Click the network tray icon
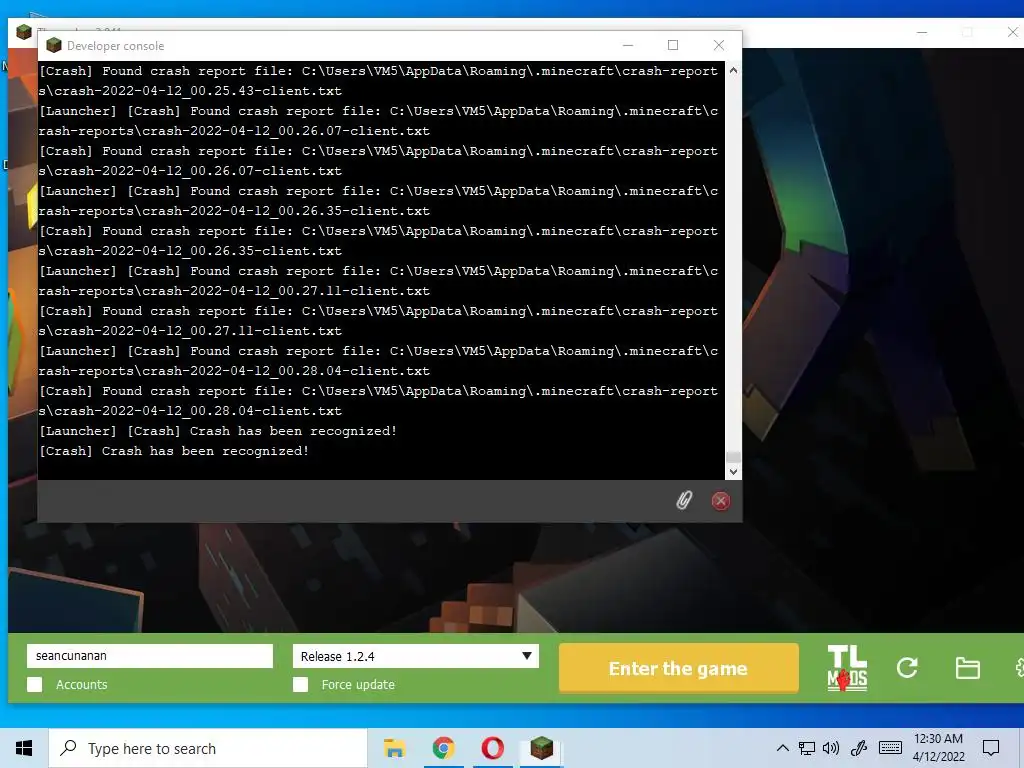The height and width of the screenshot is (768, 1024). tap(807, 748)
